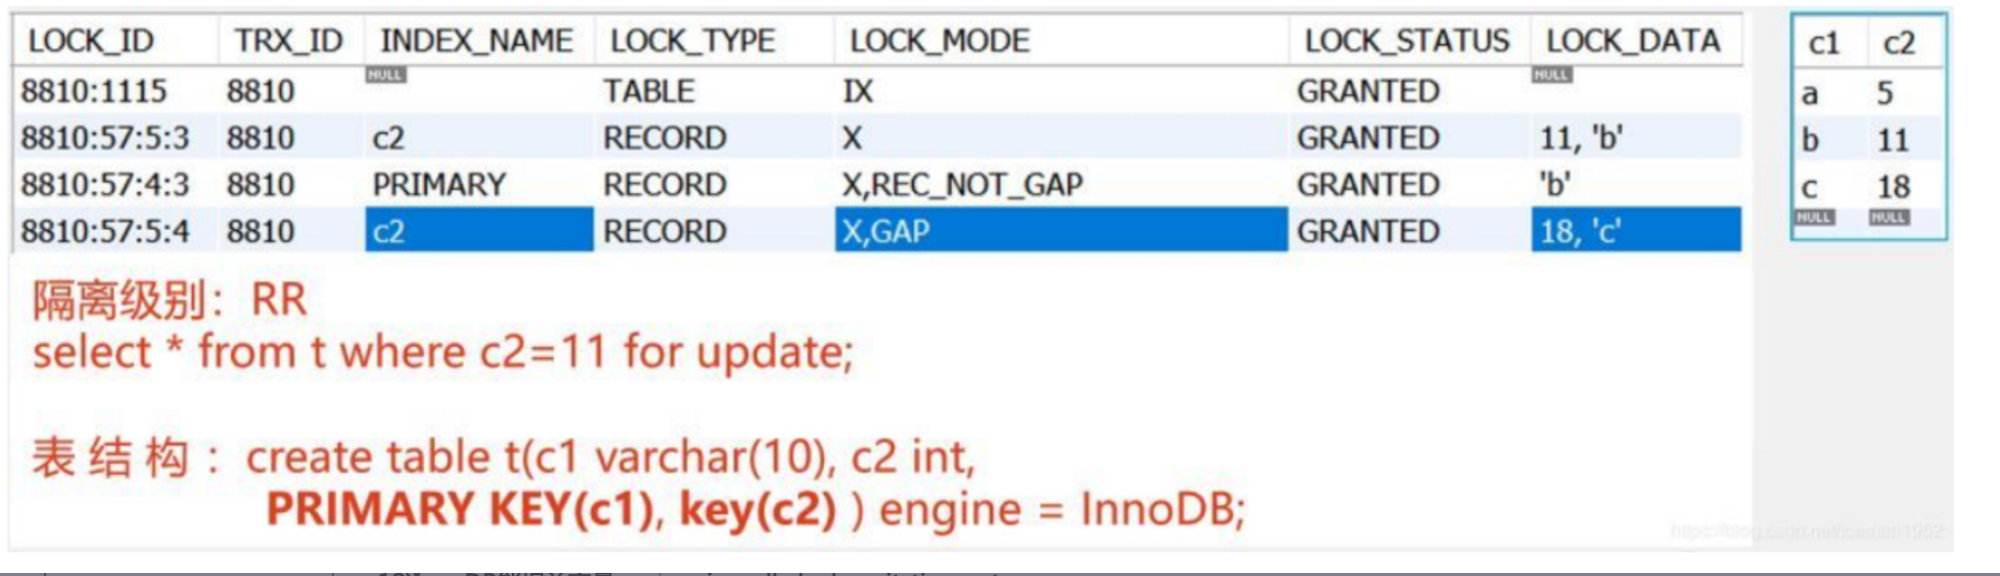2000x576 pixels.
Task: Select the row with c1 value b
Action: 1868,140
